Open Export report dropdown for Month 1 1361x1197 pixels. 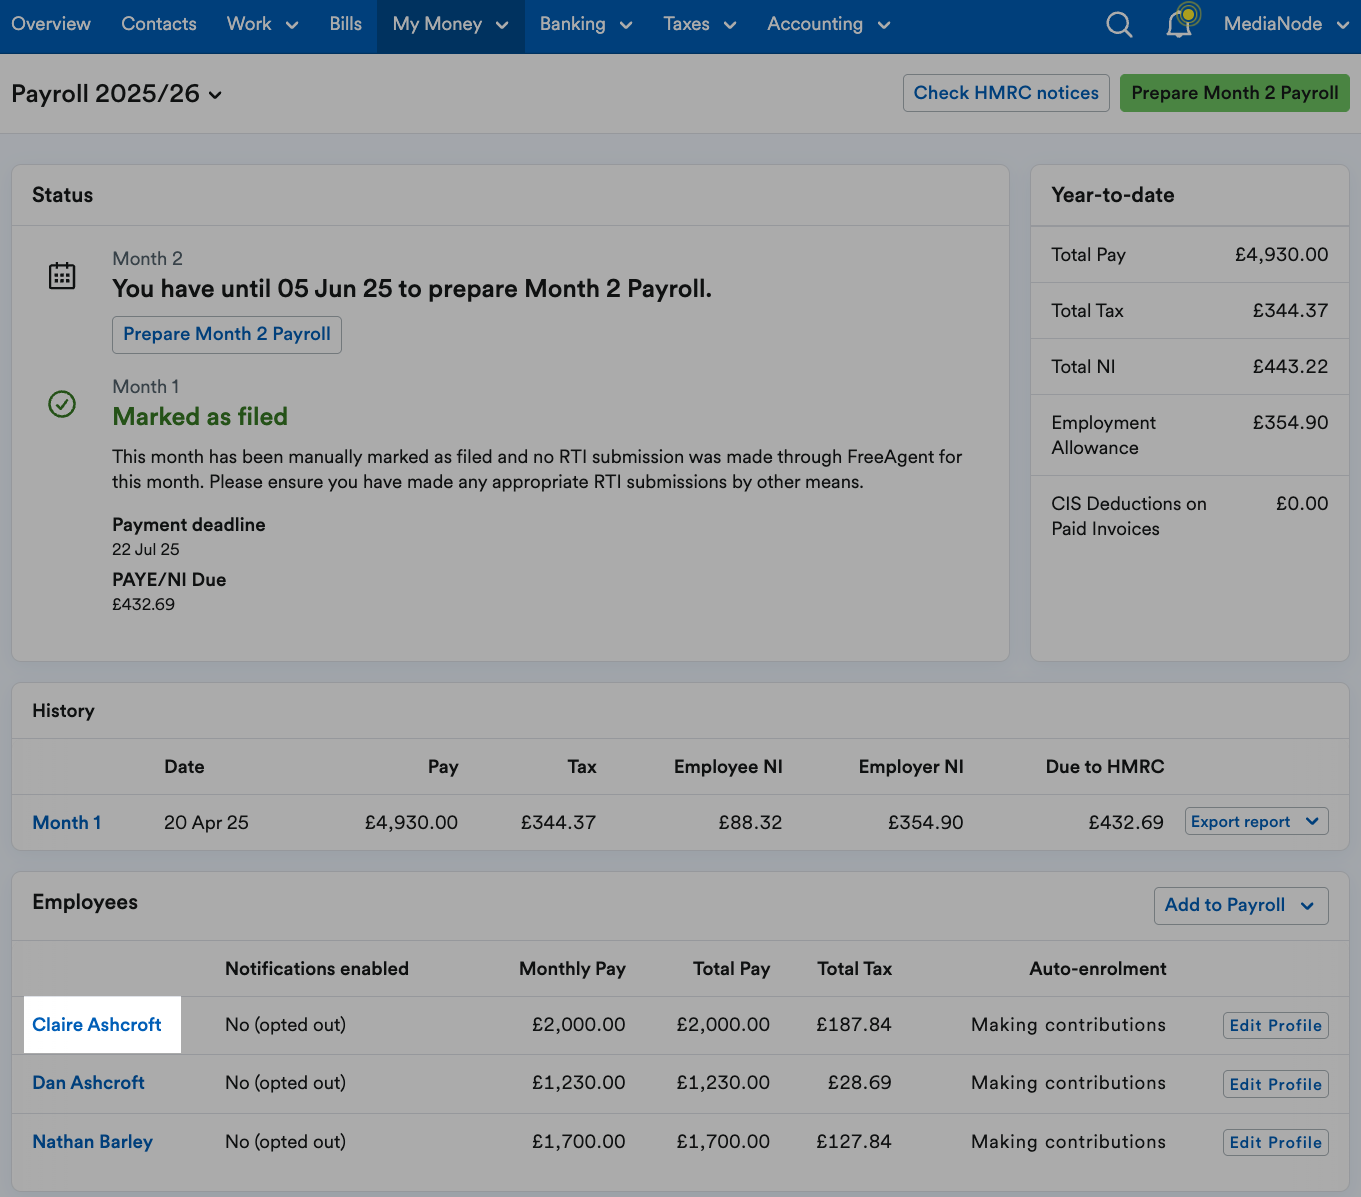point(1256,821)
